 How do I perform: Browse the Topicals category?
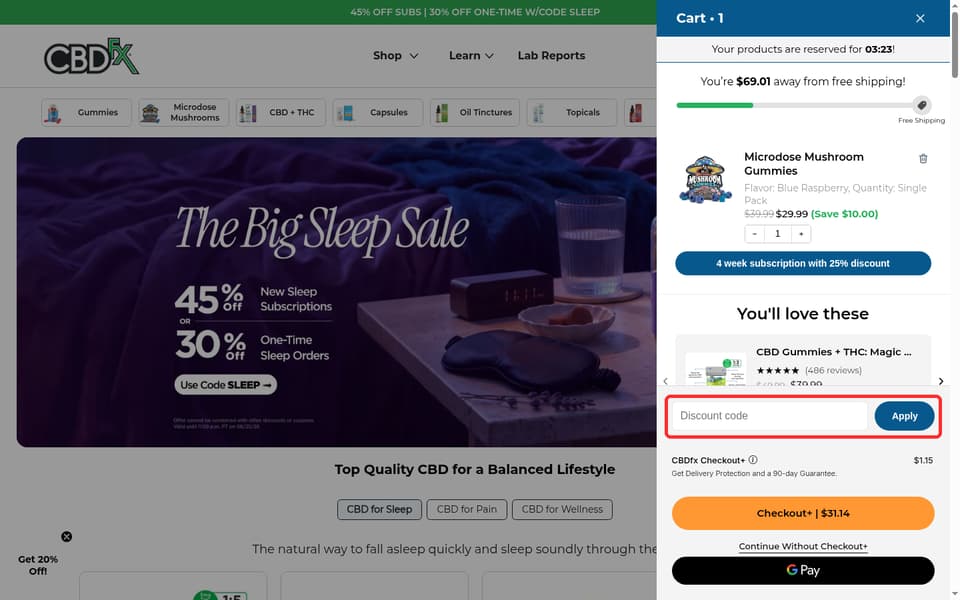572,113
